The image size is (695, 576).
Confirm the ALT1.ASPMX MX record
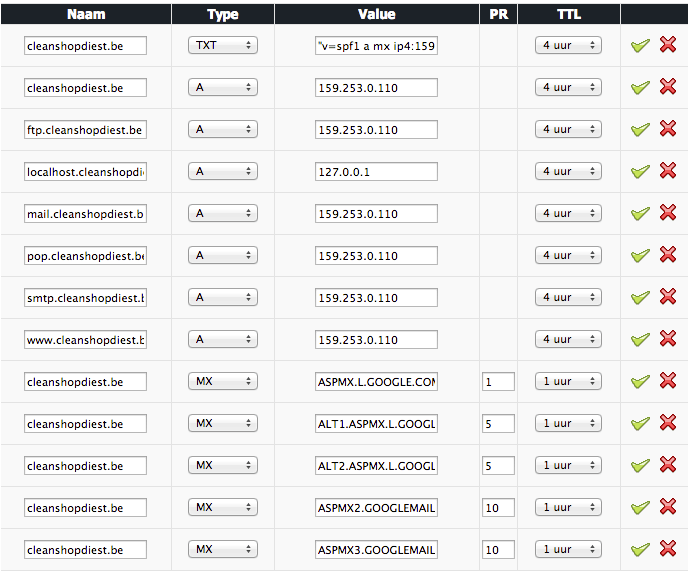[x=640, y=424]
